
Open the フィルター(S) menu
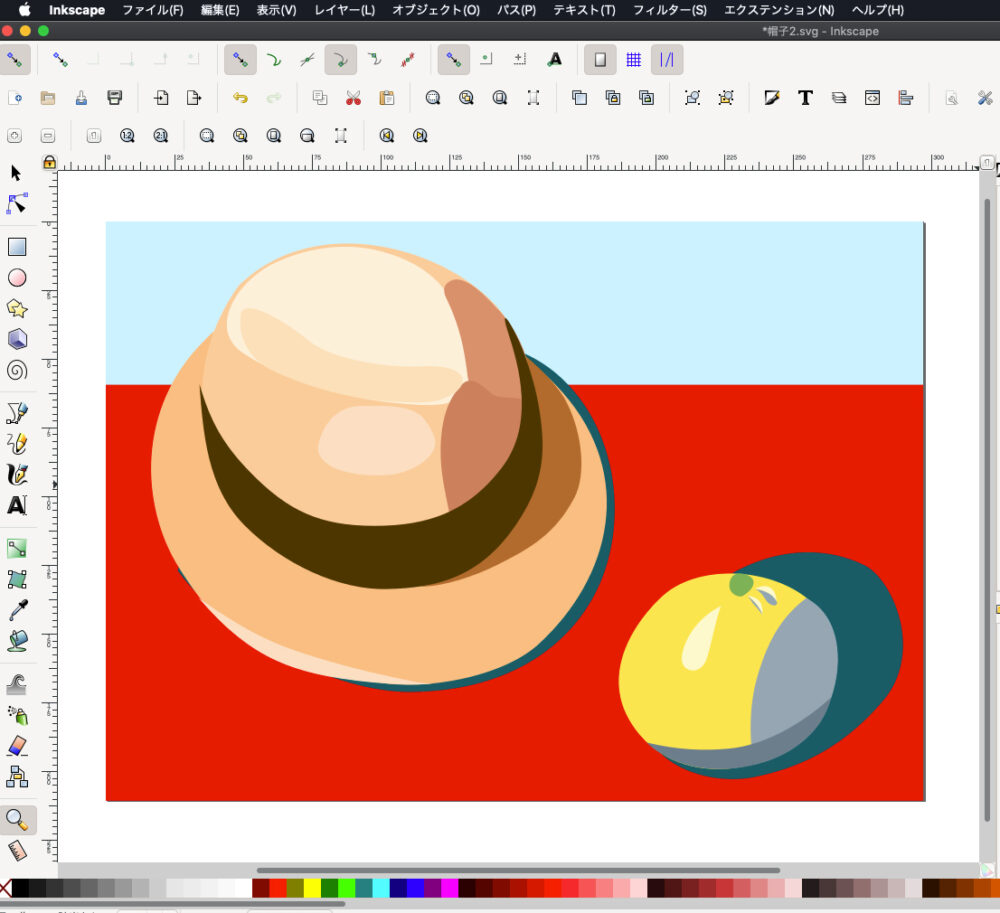pos(669,10)
